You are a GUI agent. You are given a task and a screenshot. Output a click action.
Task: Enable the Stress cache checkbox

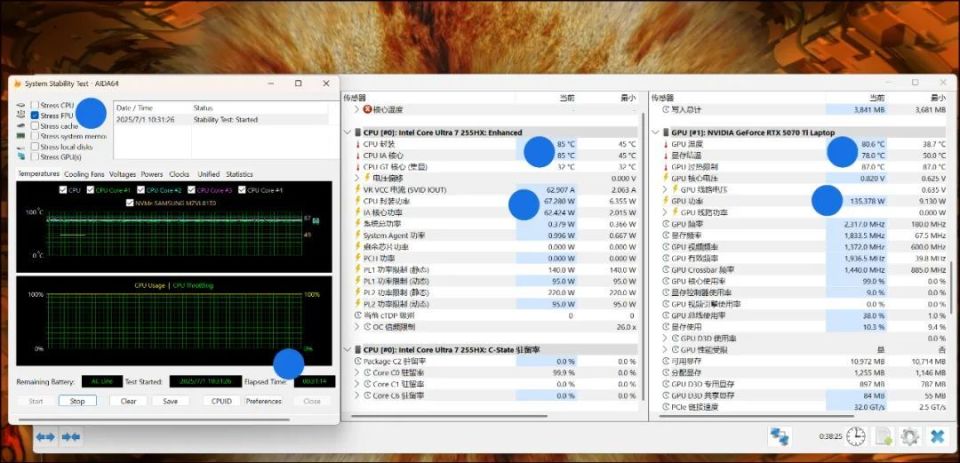pos(35,126)
